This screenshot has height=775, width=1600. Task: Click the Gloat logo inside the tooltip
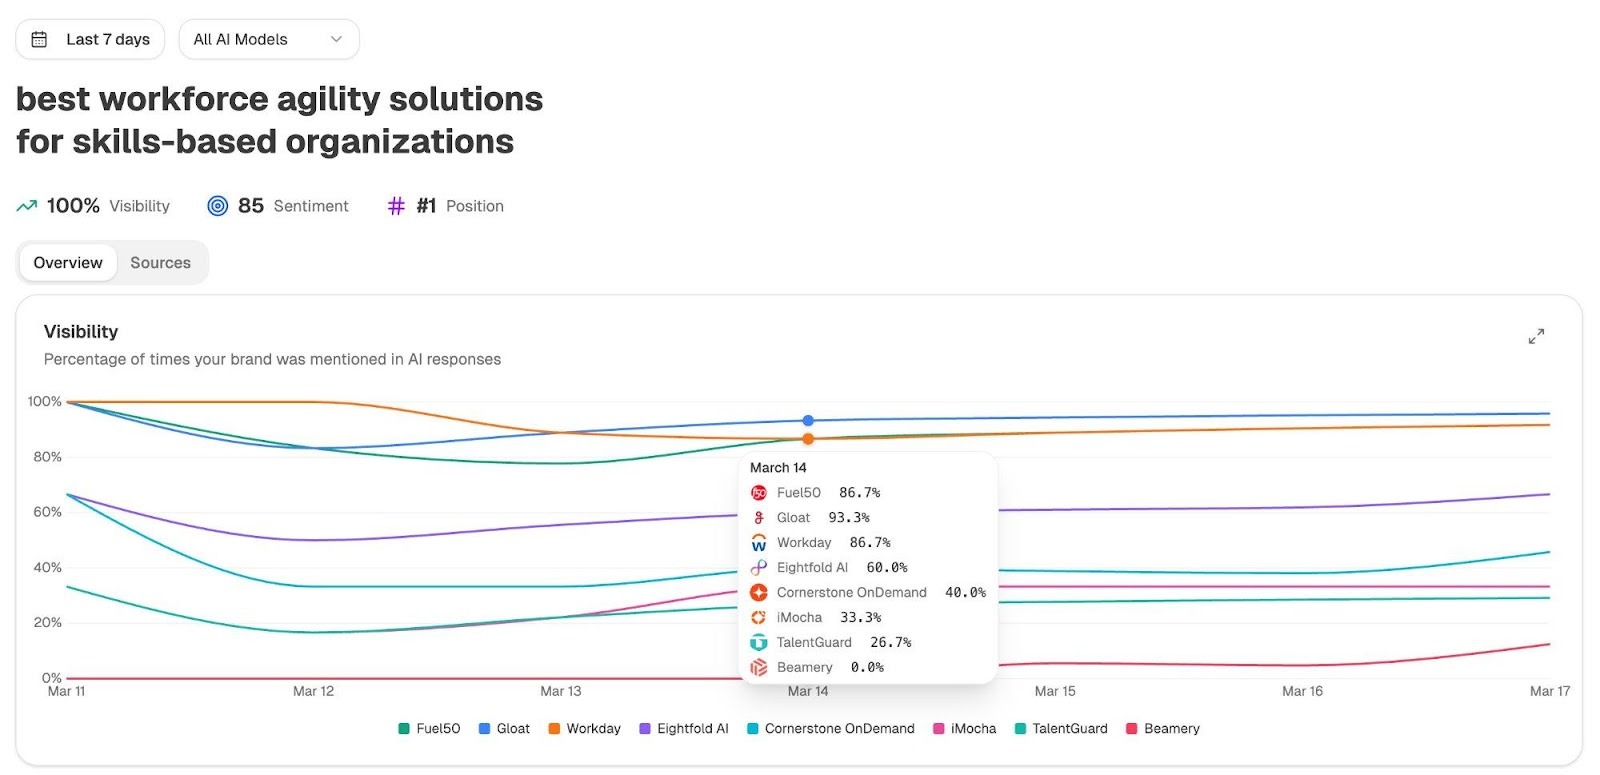[758, 517]
